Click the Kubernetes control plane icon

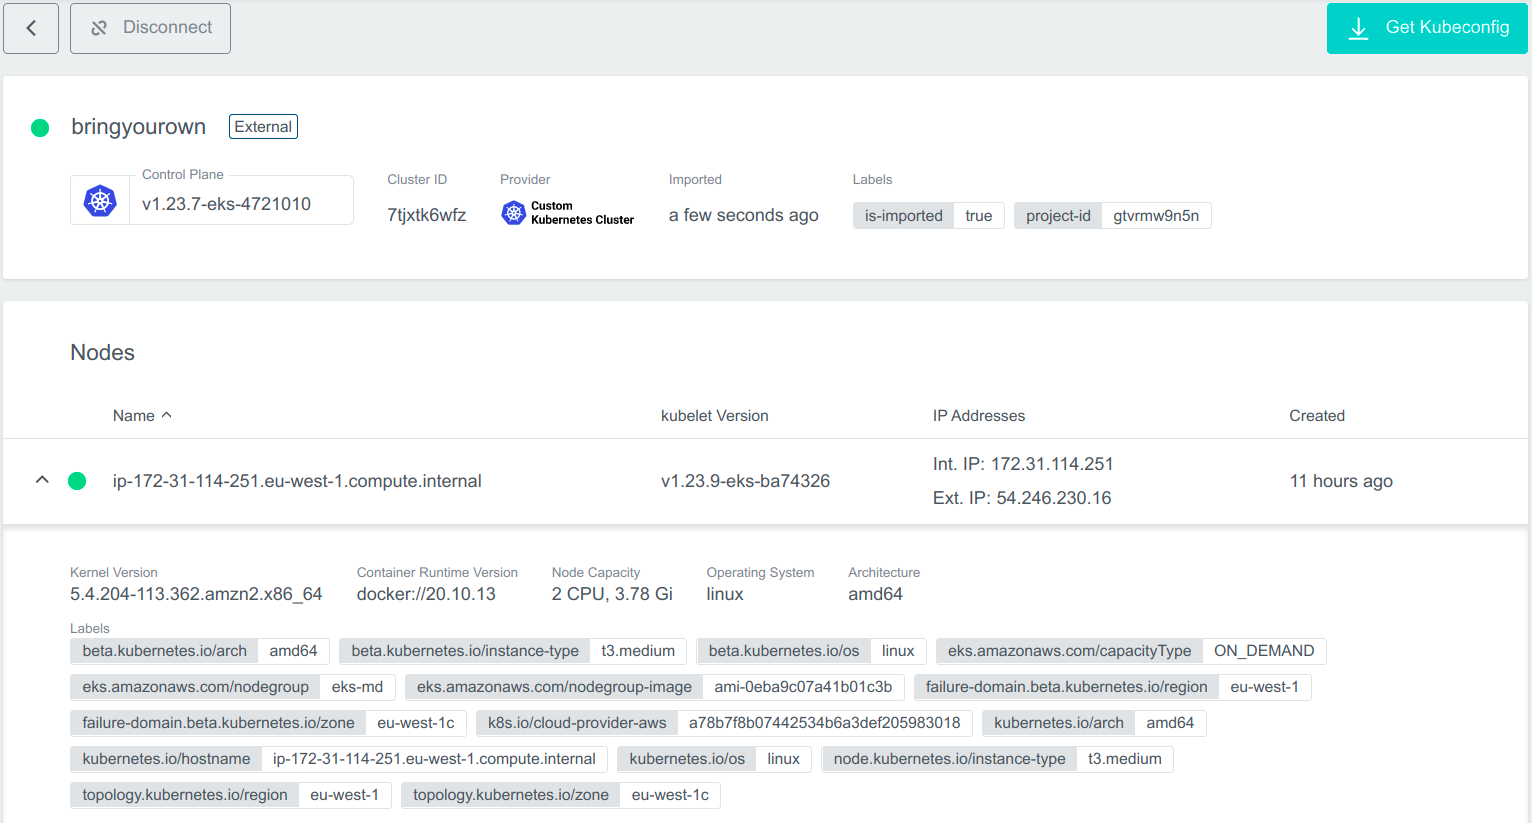[100, 201]
